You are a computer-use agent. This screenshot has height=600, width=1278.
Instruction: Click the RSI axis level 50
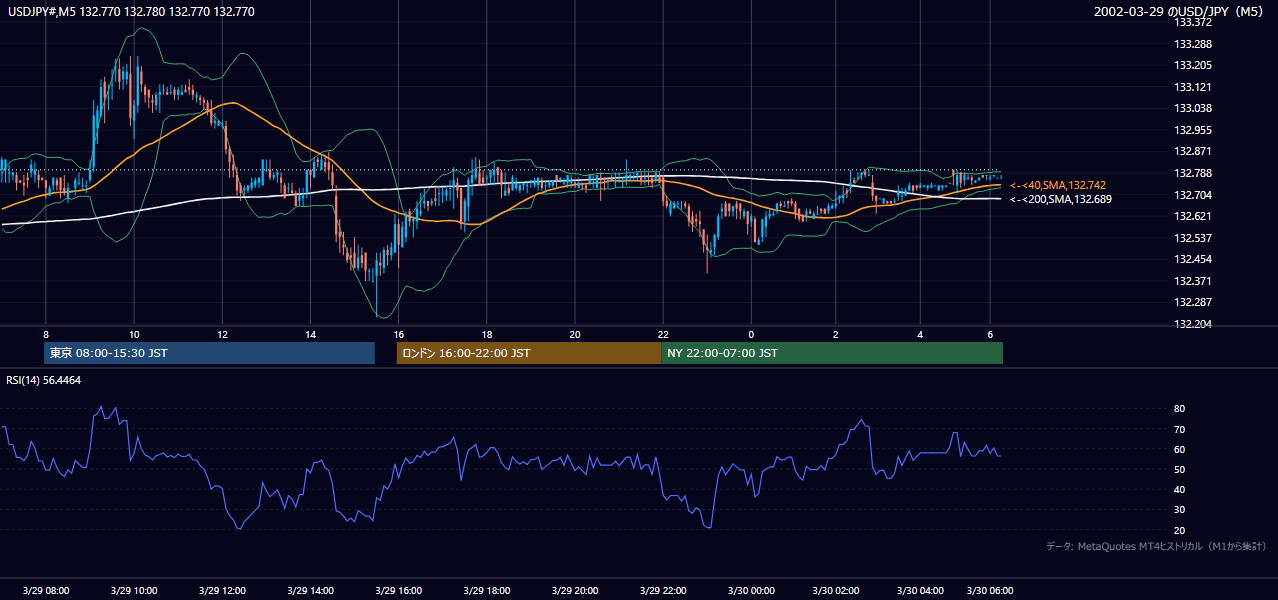(1179, 469)
